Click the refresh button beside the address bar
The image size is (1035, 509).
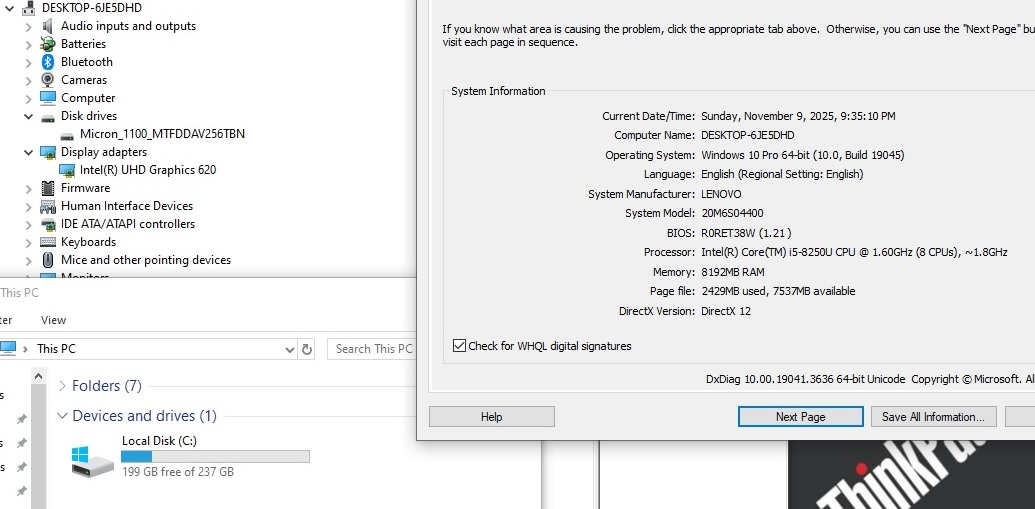[307, 349]
